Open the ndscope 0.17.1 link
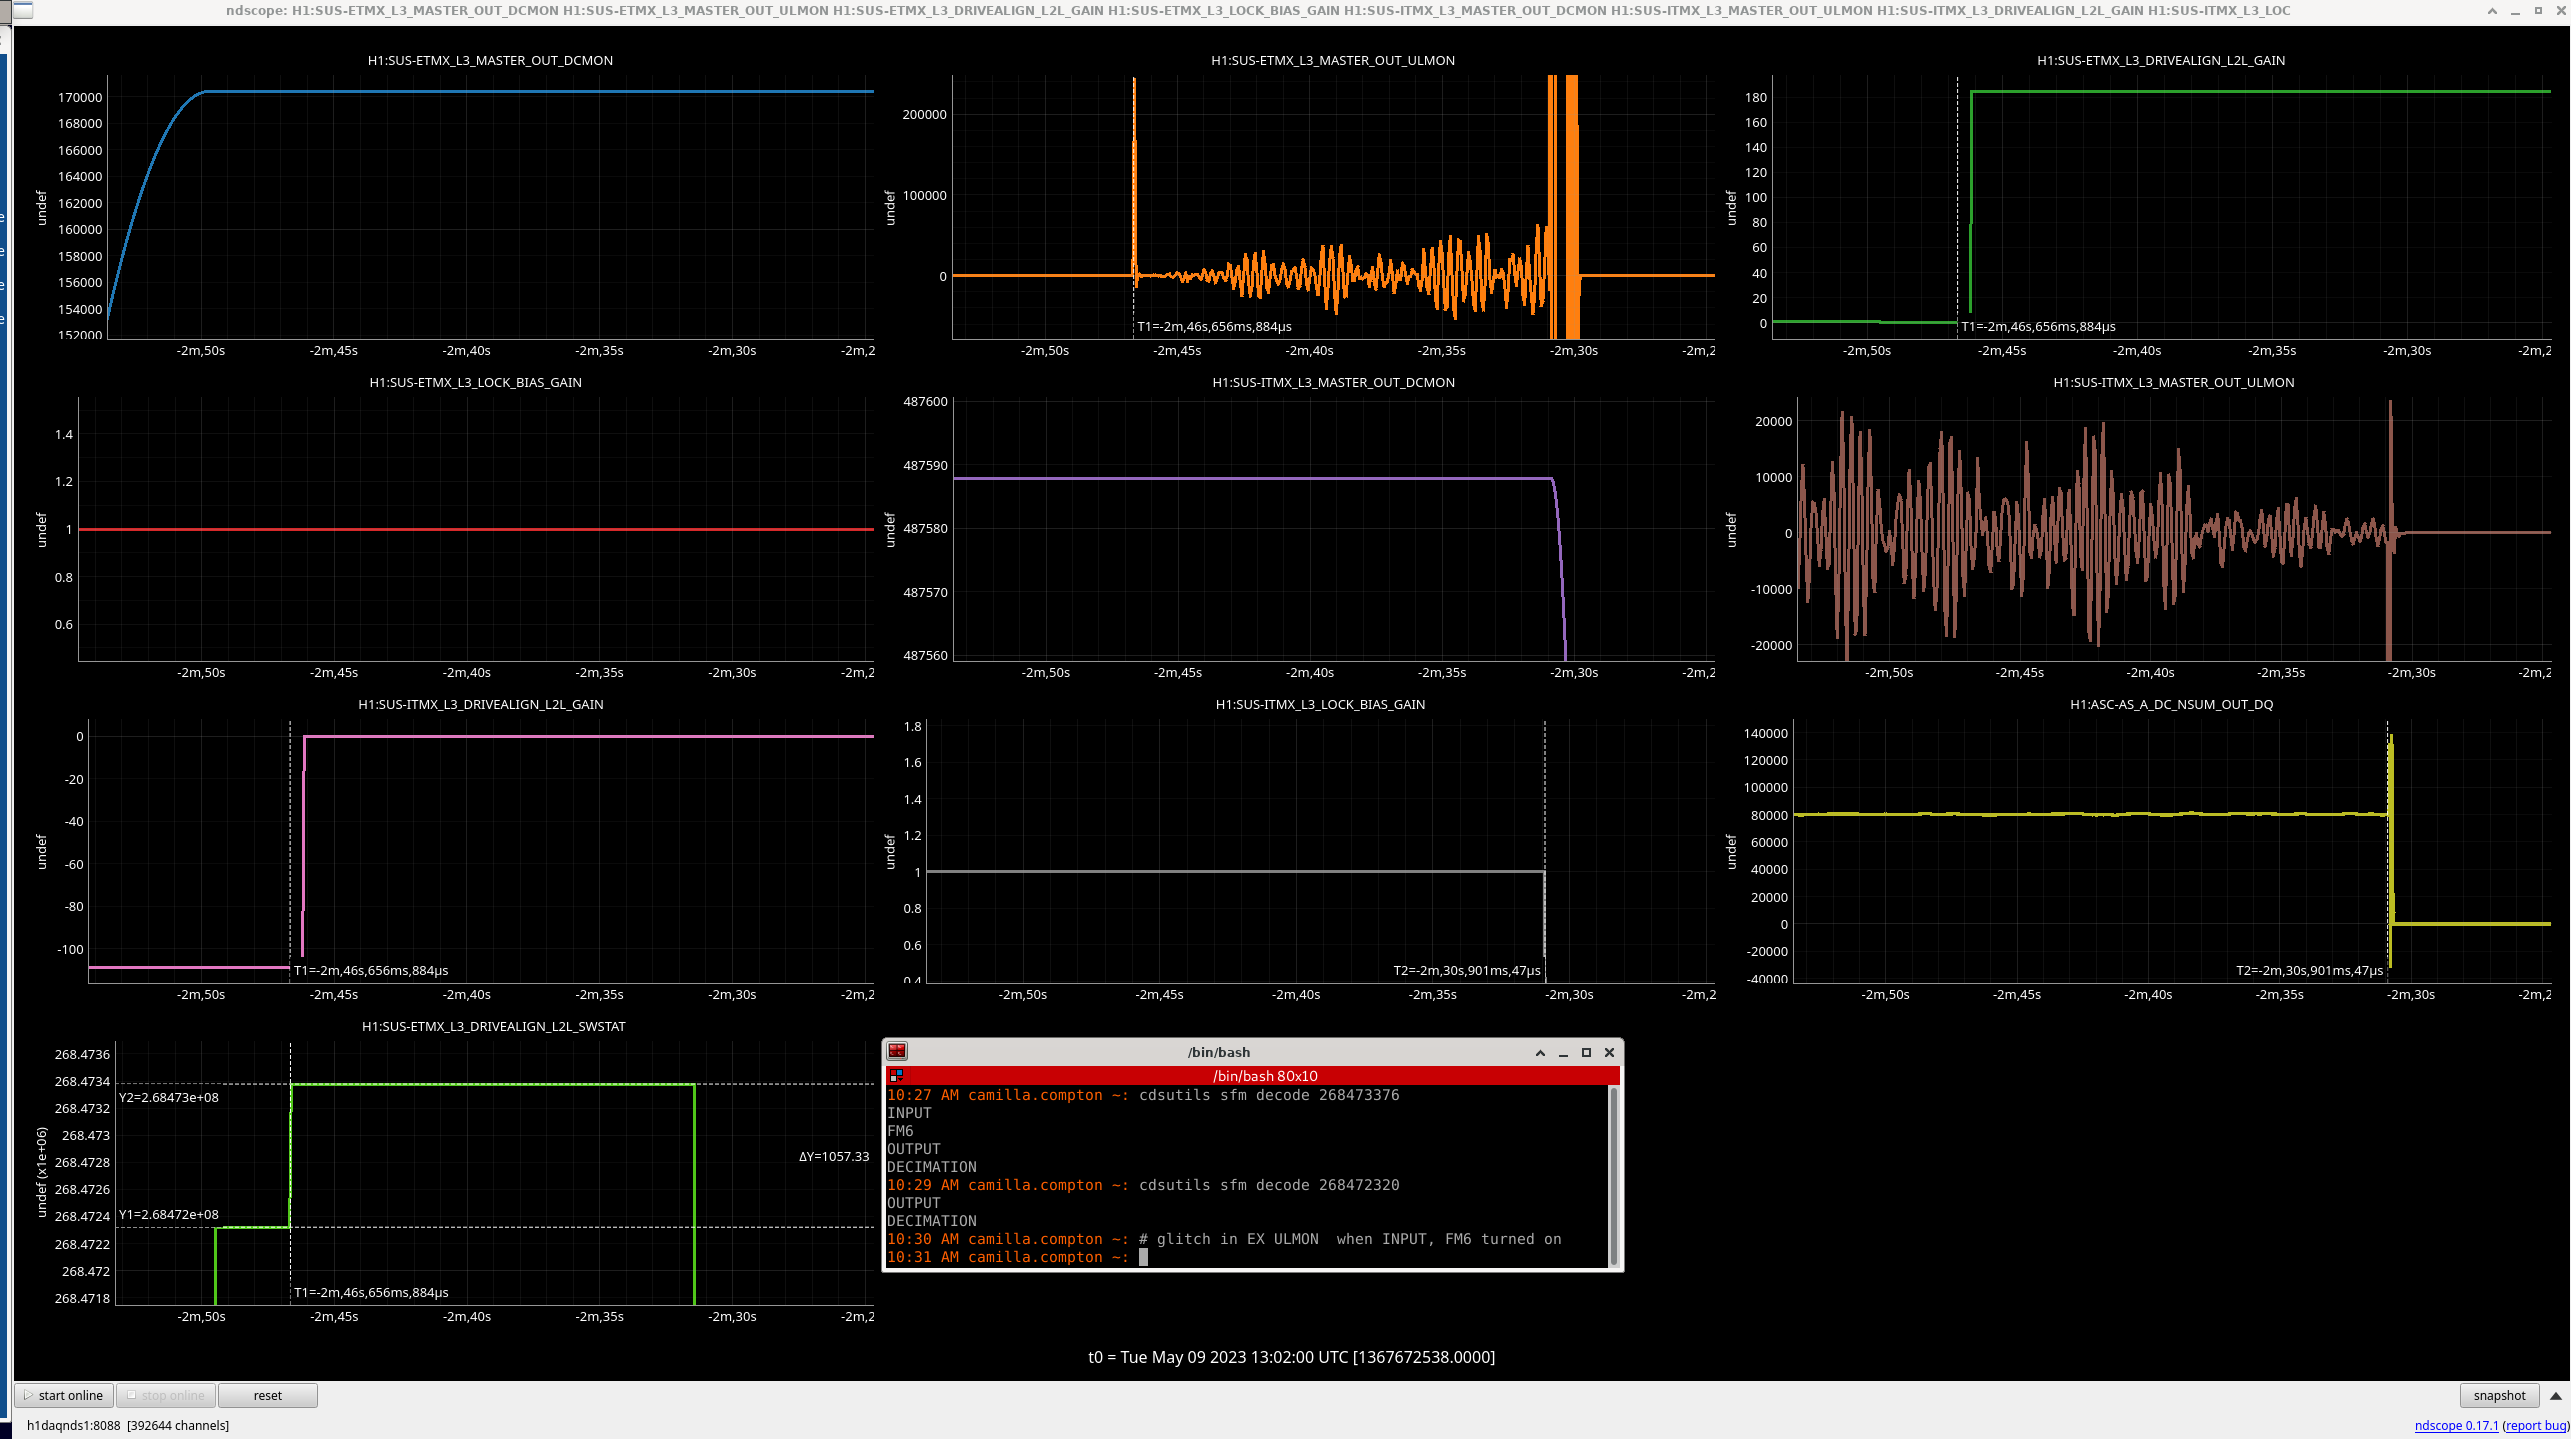The width and height of the screenshot is (2571, 1439). 2455,1425
